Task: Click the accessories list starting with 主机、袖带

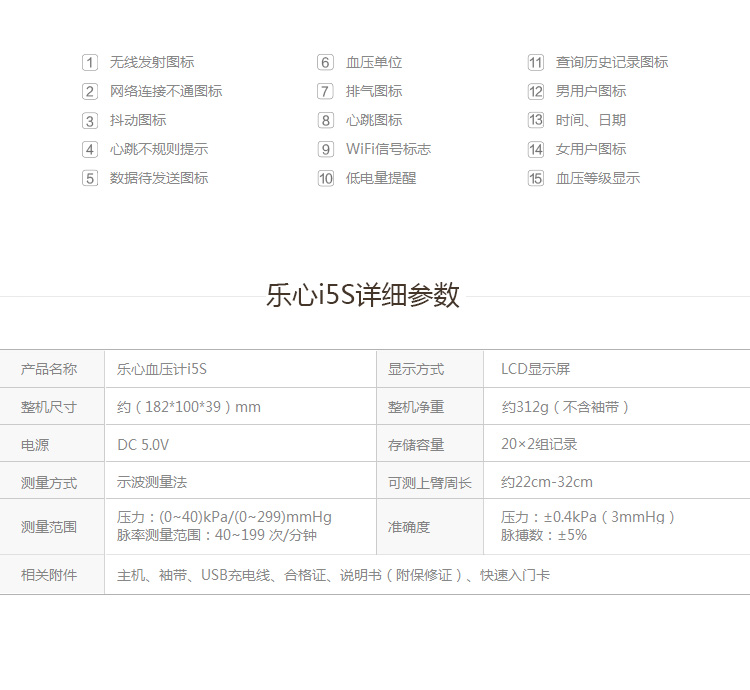Action: coord(333,575)
